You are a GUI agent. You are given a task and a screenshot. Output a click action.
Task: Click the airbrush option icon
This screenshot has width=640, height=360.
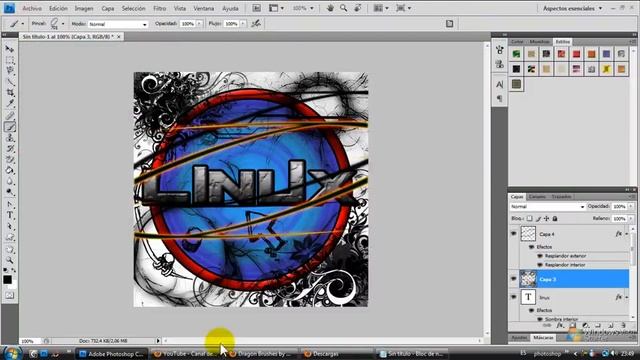256,24
